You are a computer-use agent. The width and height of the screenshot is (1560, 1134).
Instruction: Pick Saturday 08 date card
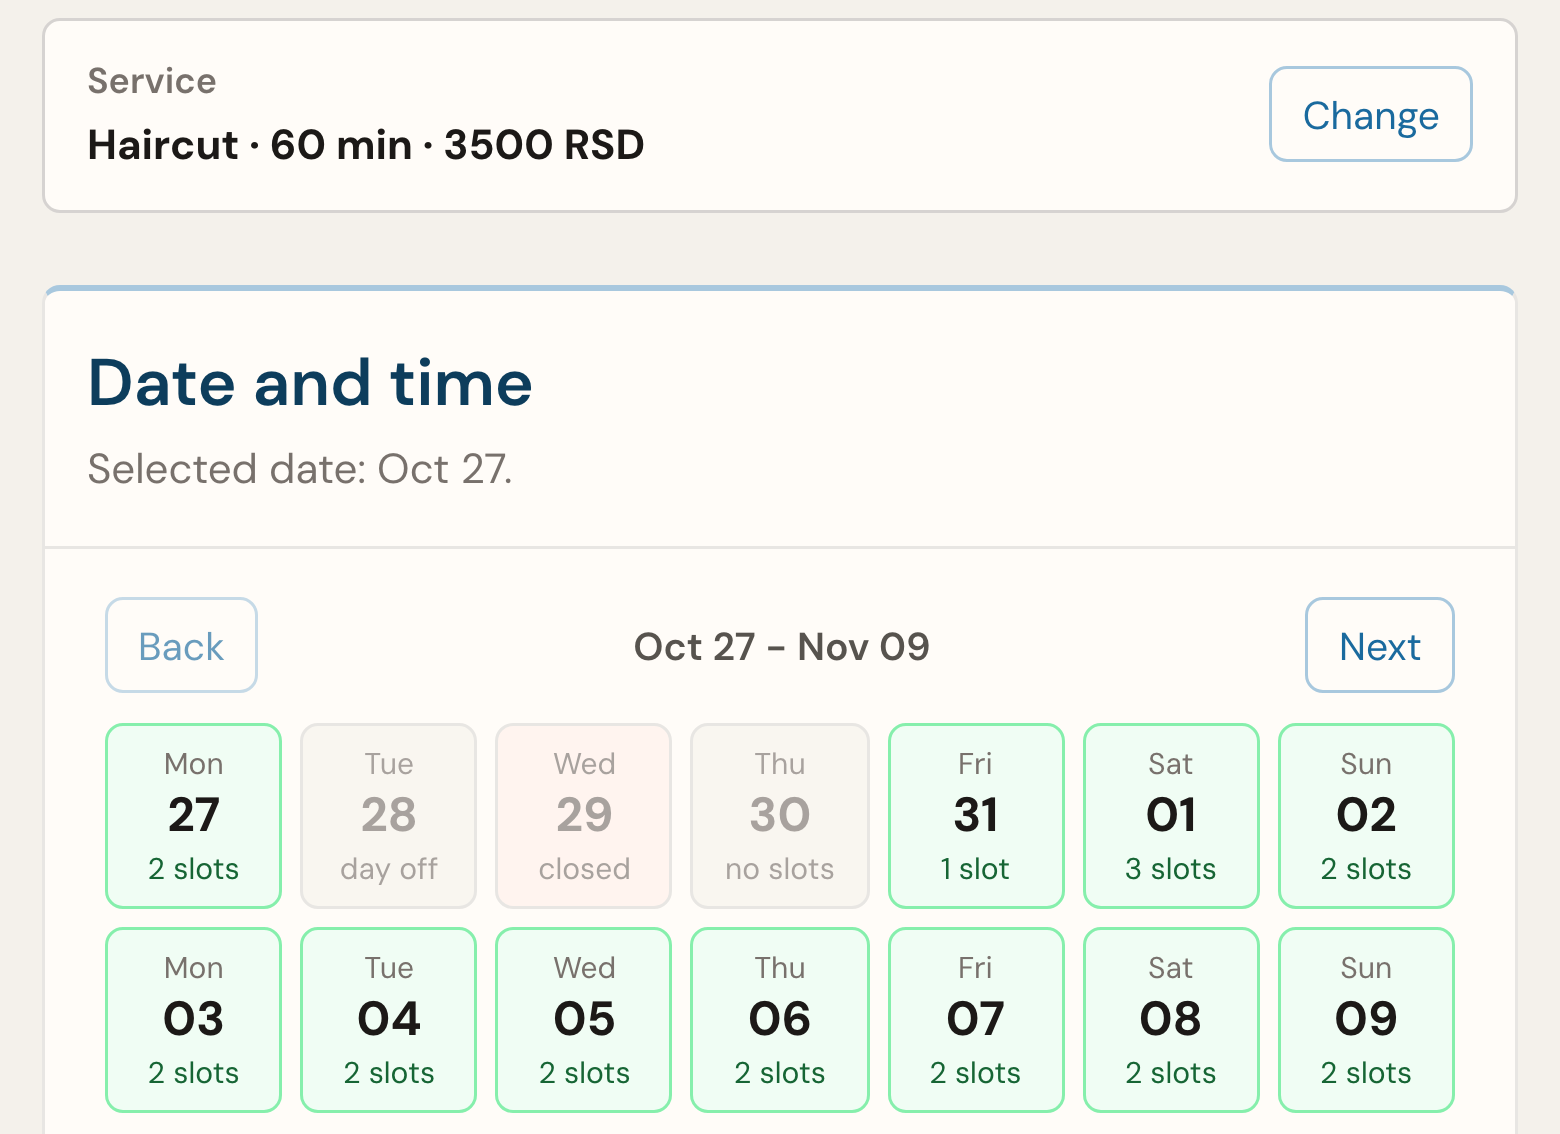click(x=1171, y=1020)
